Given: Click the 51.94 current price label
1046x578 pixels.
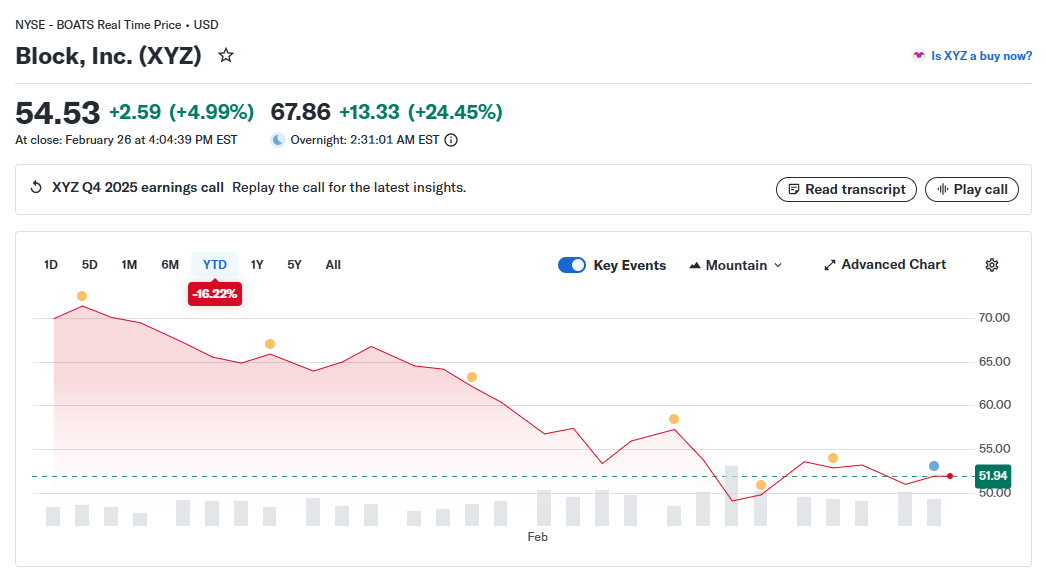Looking at the screenshot, I should (993, 476).
